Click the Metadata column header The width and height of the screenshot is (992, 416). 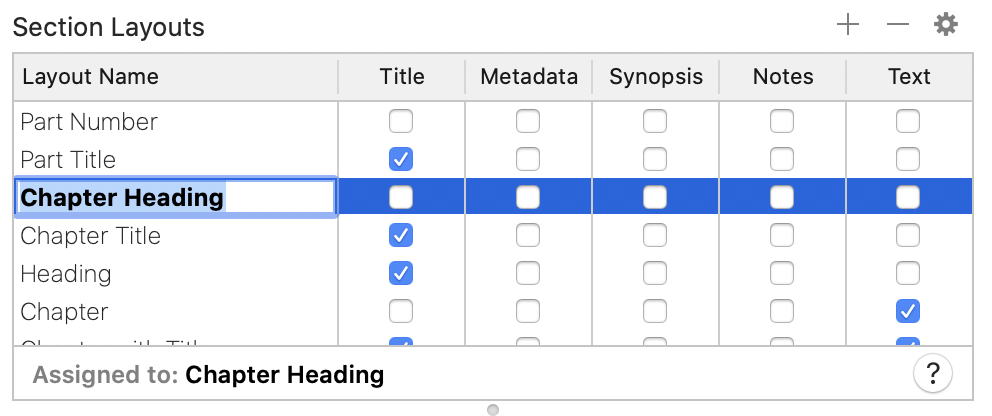pyautogui.click(x=528, y=77)
